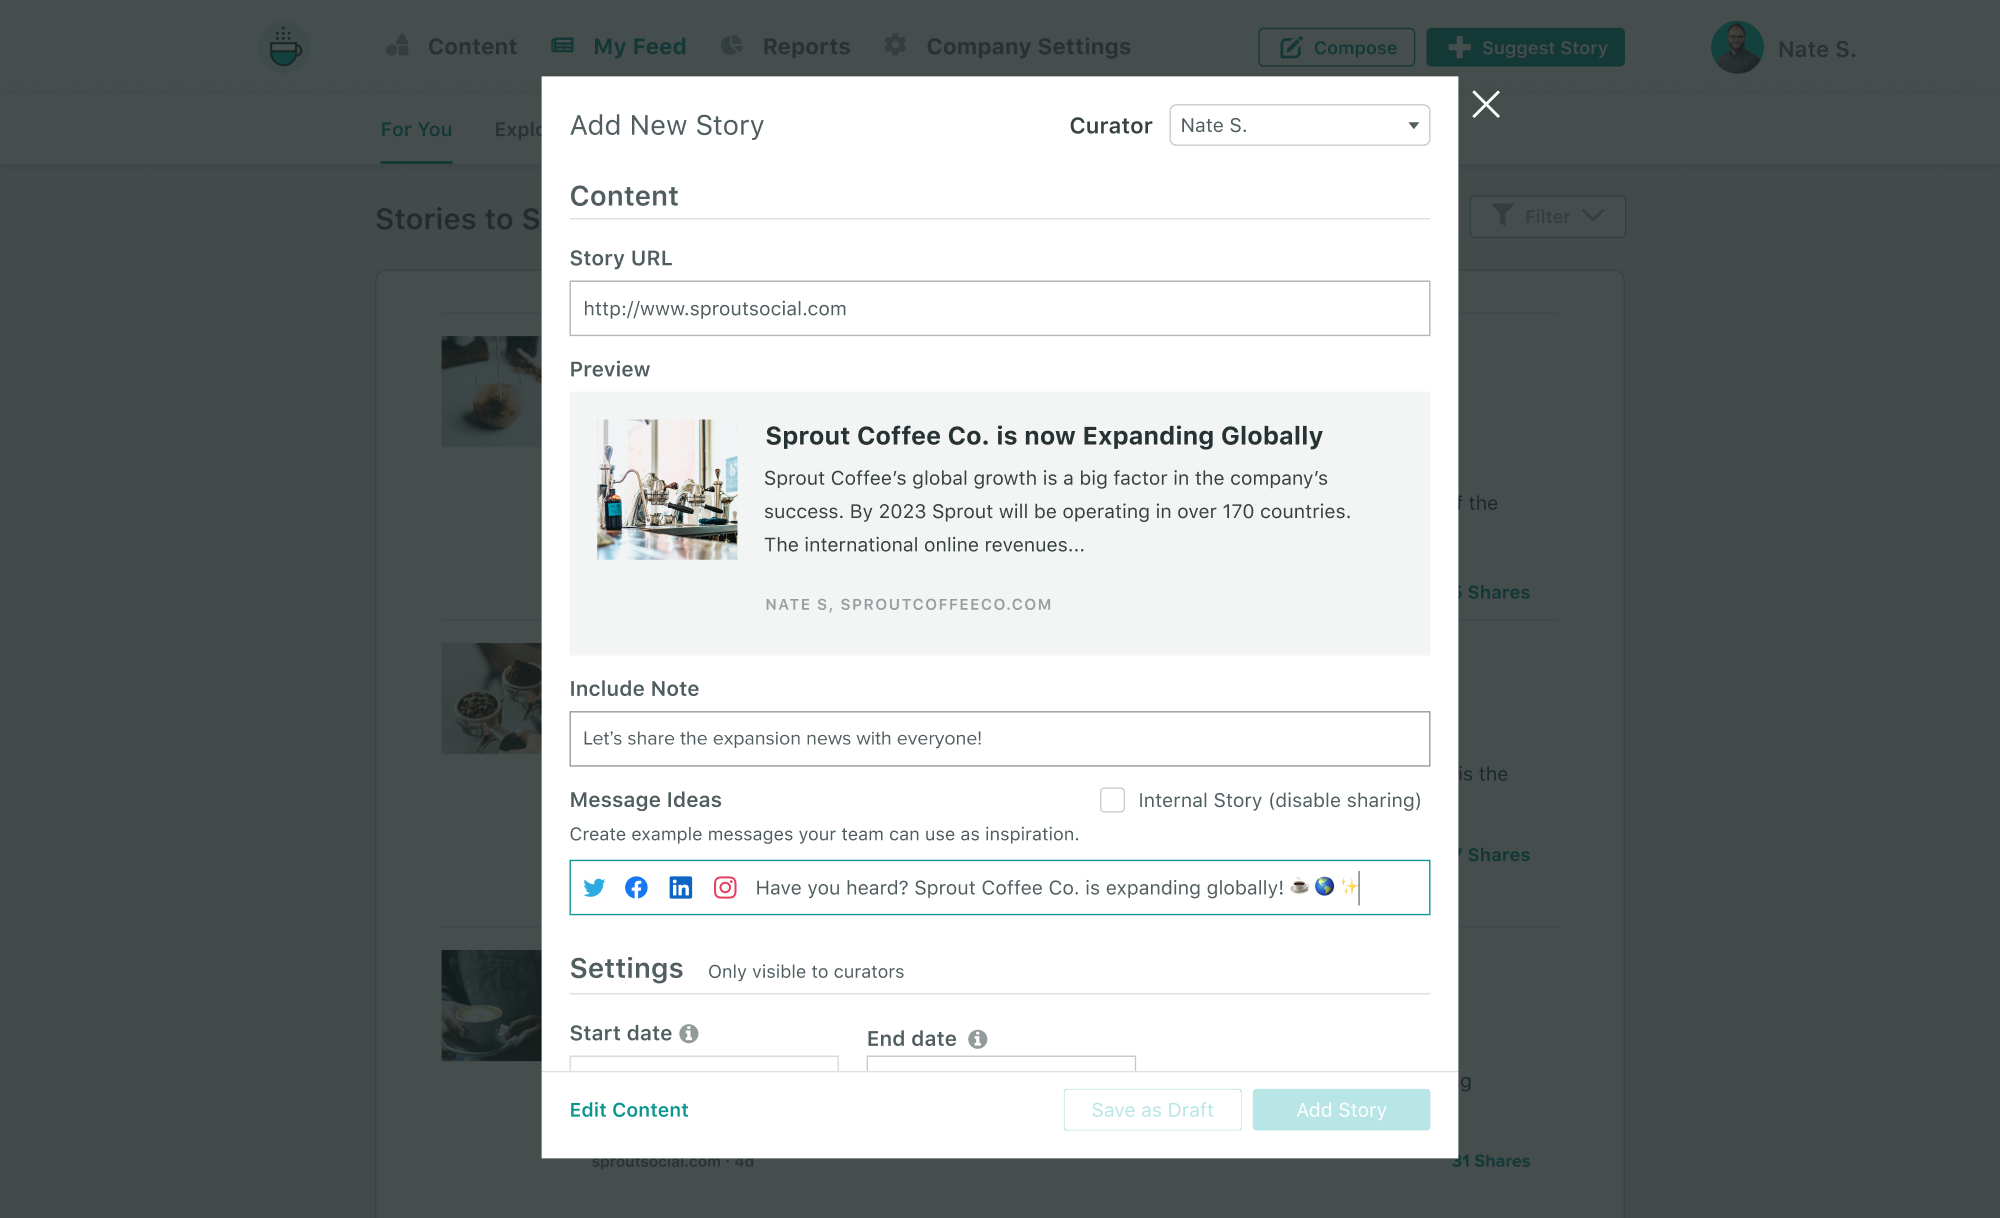The image size is (2000, 1218).
Task: Open the Company Settings dropdown menu
Action: (x=1027, y=46)
